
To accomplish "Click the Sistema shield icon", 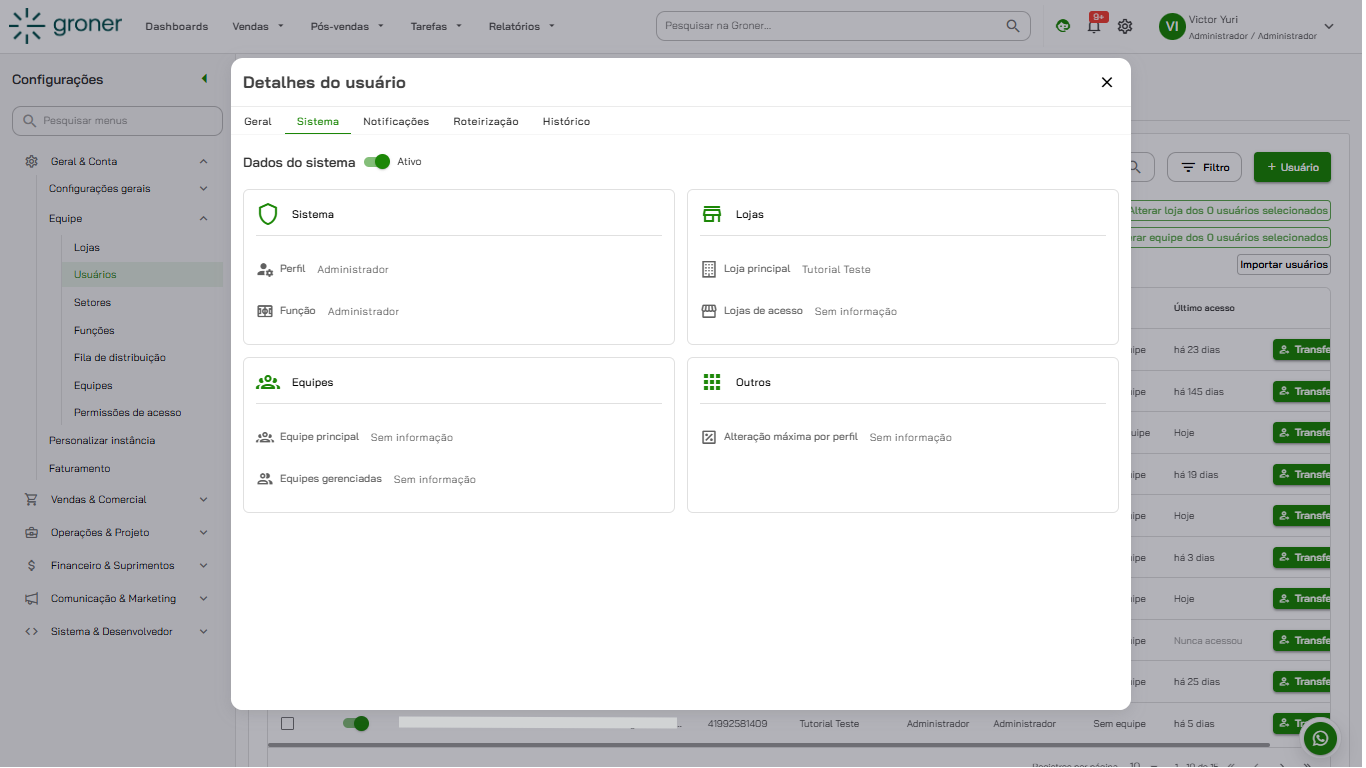I will pos(268,214).
